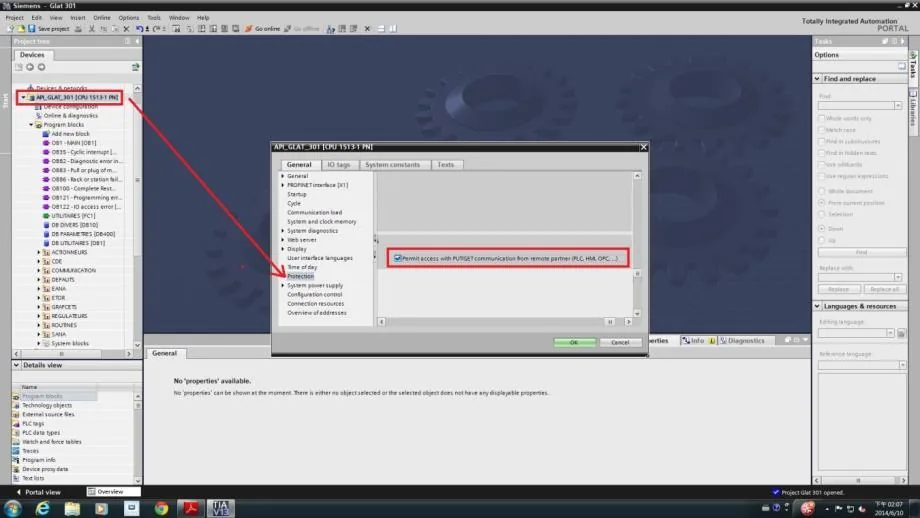The height and width of the screenshot is (518, 920).
Task: Select Protection in dialog navigation tree
Action: click(300, 276)
